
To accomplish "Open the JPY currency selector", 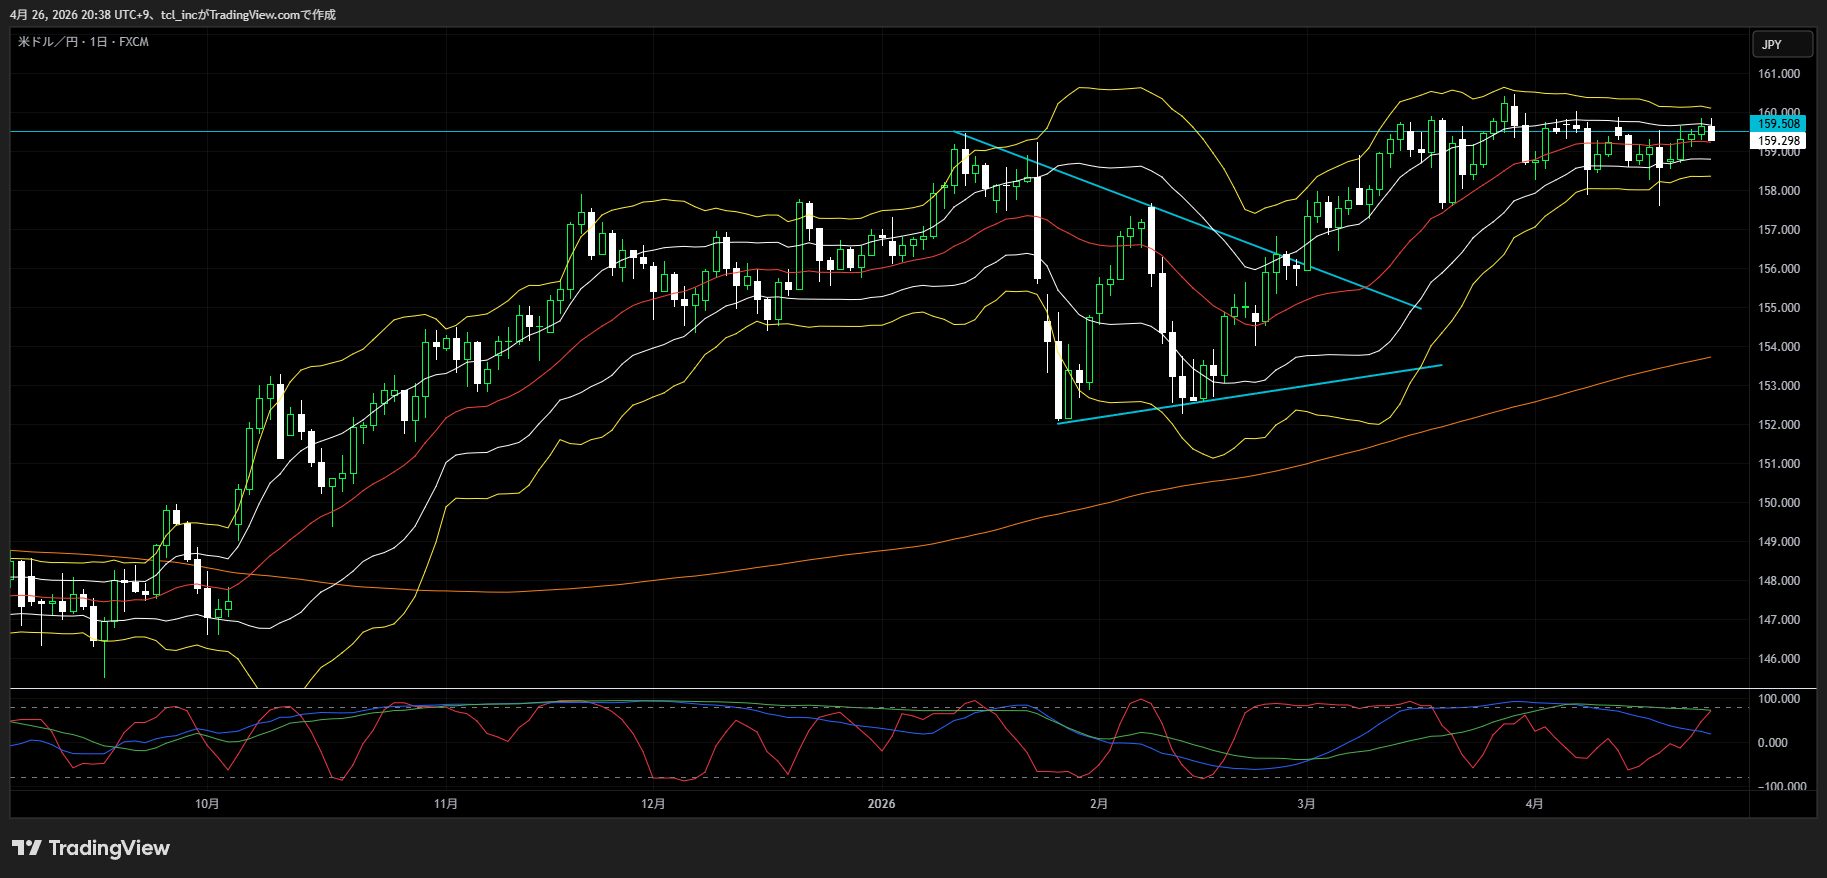I will tap(1781, 44).
